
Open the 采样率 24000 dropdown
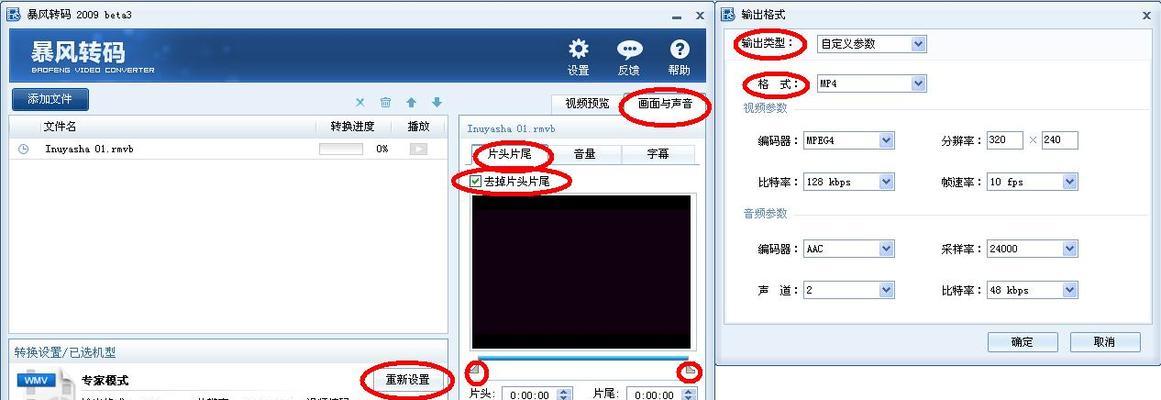click(x=1070, y=249)
